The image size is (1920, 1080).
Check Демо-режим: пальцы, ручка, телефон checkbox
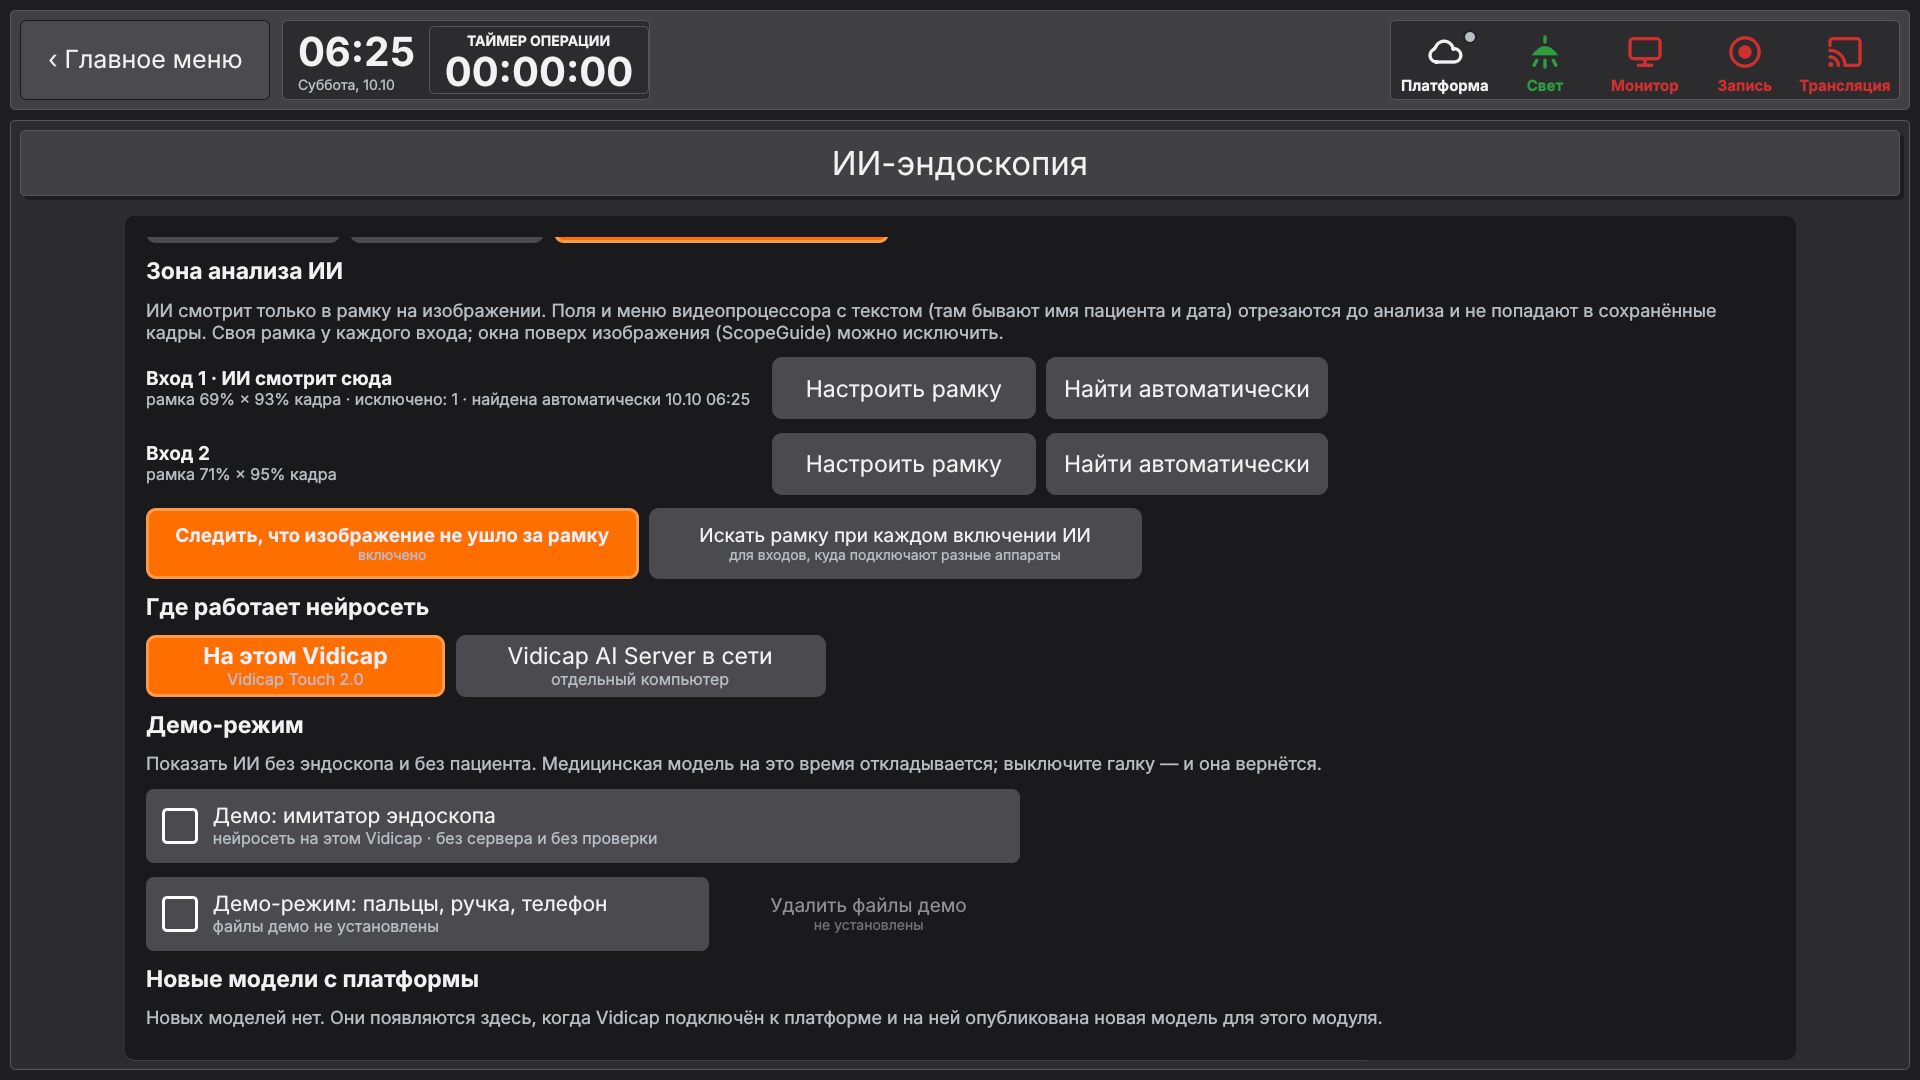click(180, 914)
